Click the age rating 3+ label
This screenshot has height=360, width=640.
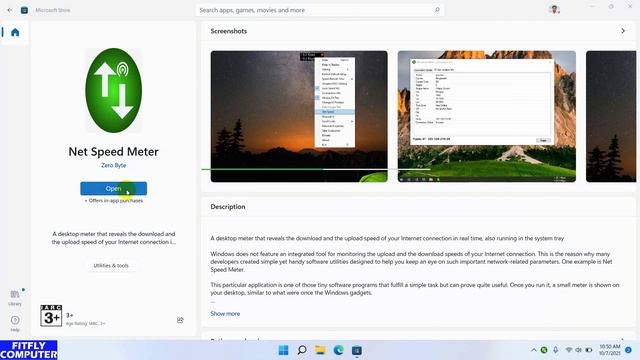(70, 315)
